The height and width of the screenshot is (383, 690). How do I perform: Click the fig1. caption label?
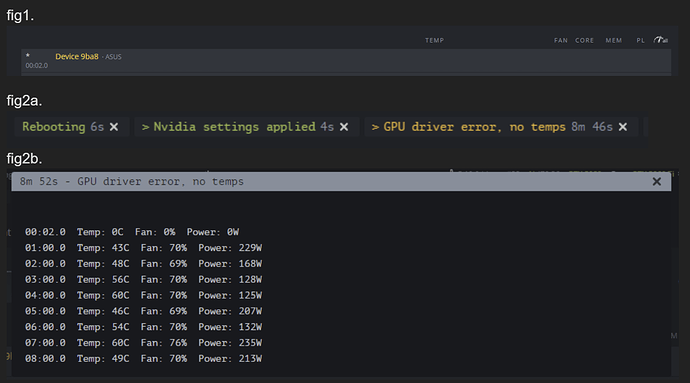(20, 16)
